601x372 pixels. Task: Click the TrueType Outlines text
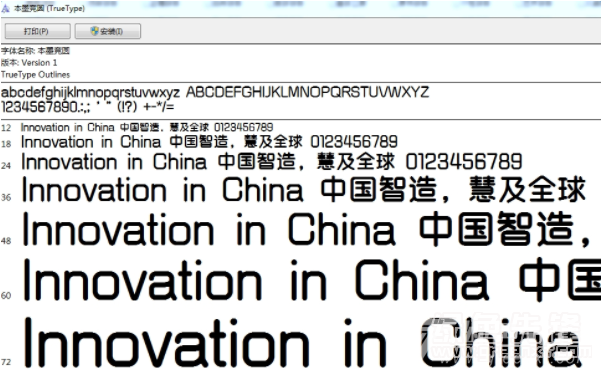click(x=36, y=74)
